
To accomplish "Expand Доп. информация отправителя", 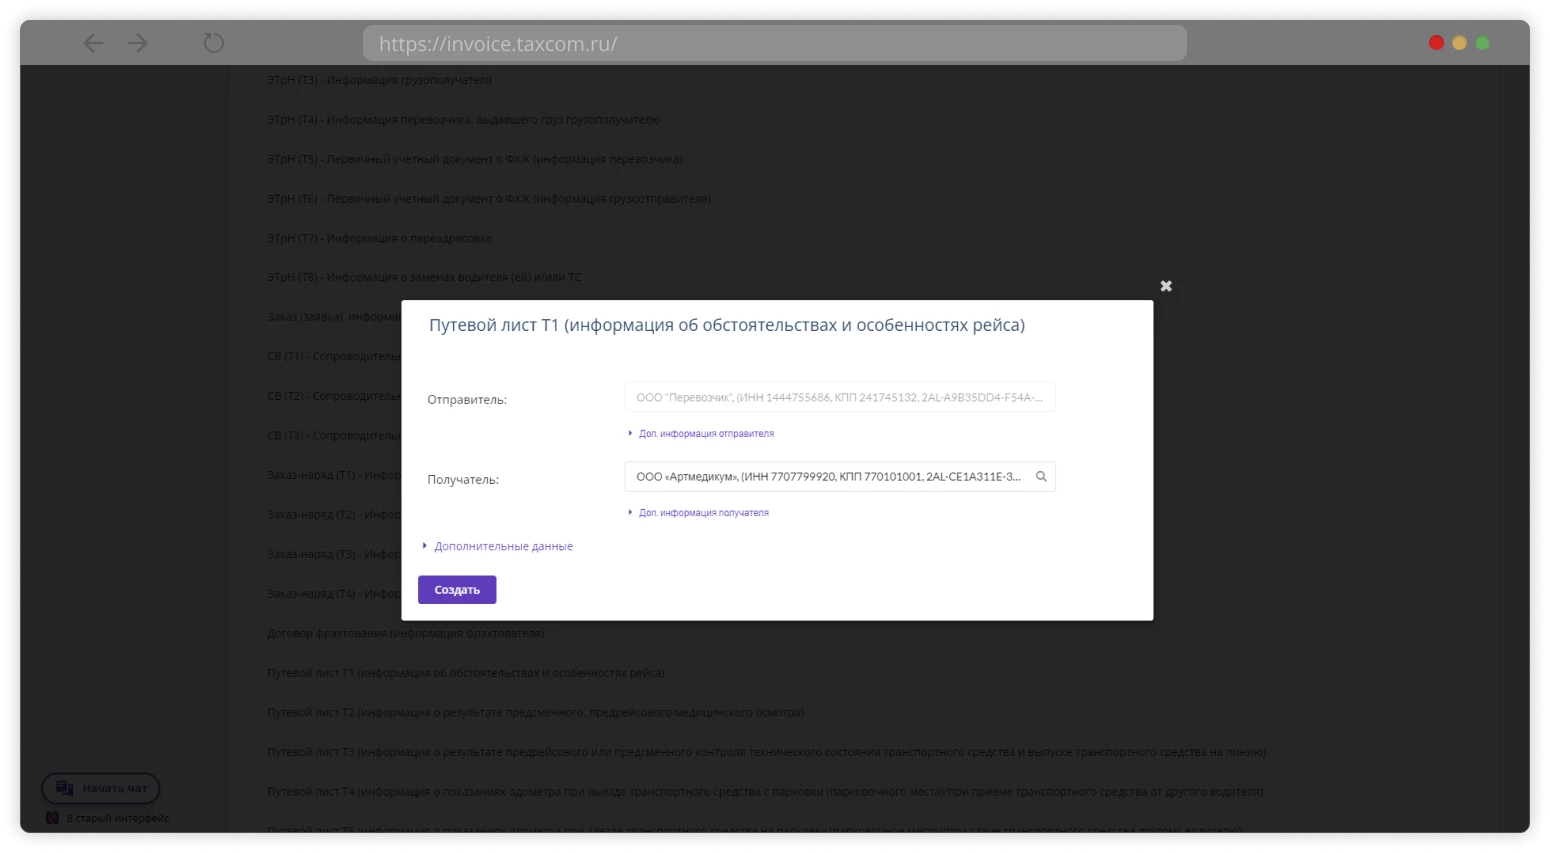I will [705, 434].
